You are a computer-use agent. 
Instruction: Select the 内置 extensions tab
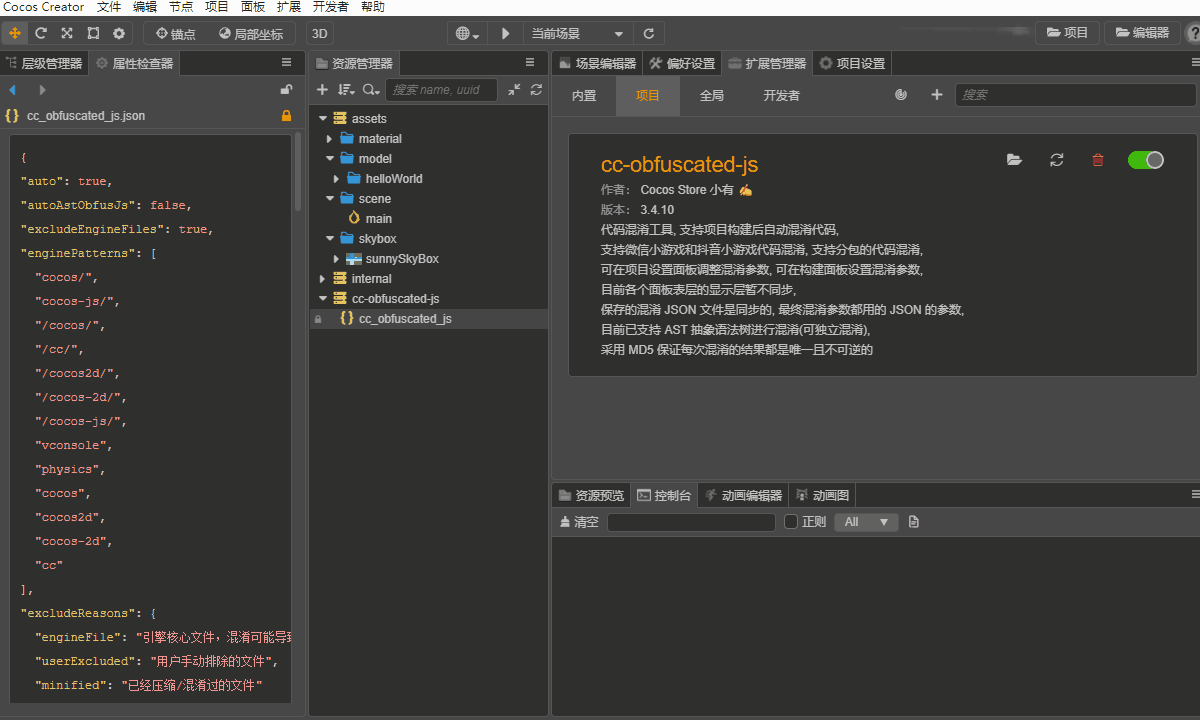pos(584,95)
